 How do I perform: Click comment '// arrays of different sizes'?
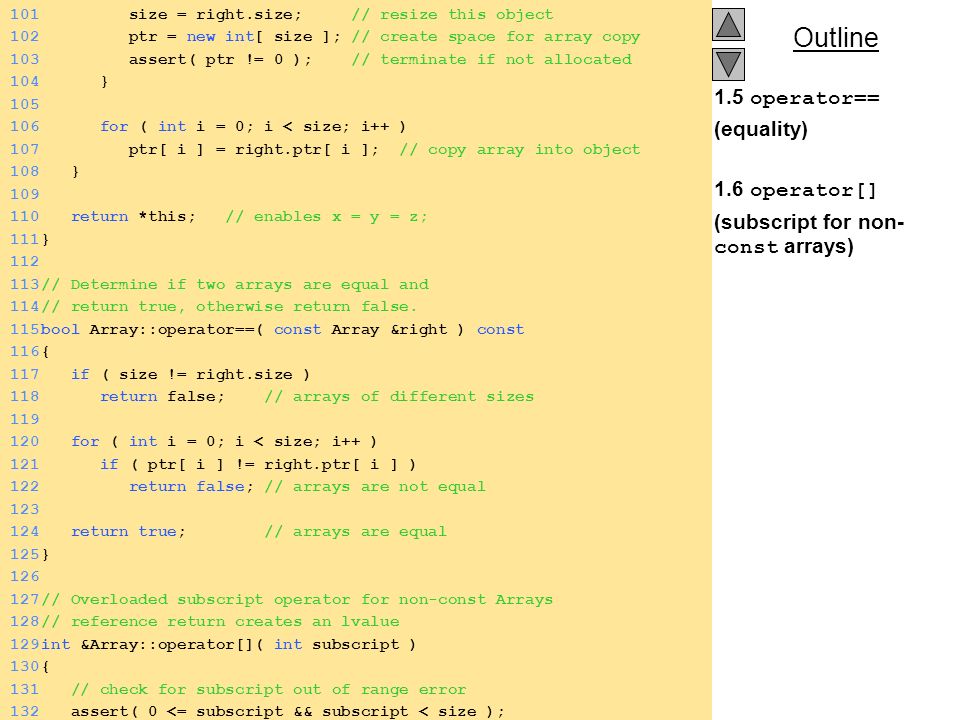399,397
